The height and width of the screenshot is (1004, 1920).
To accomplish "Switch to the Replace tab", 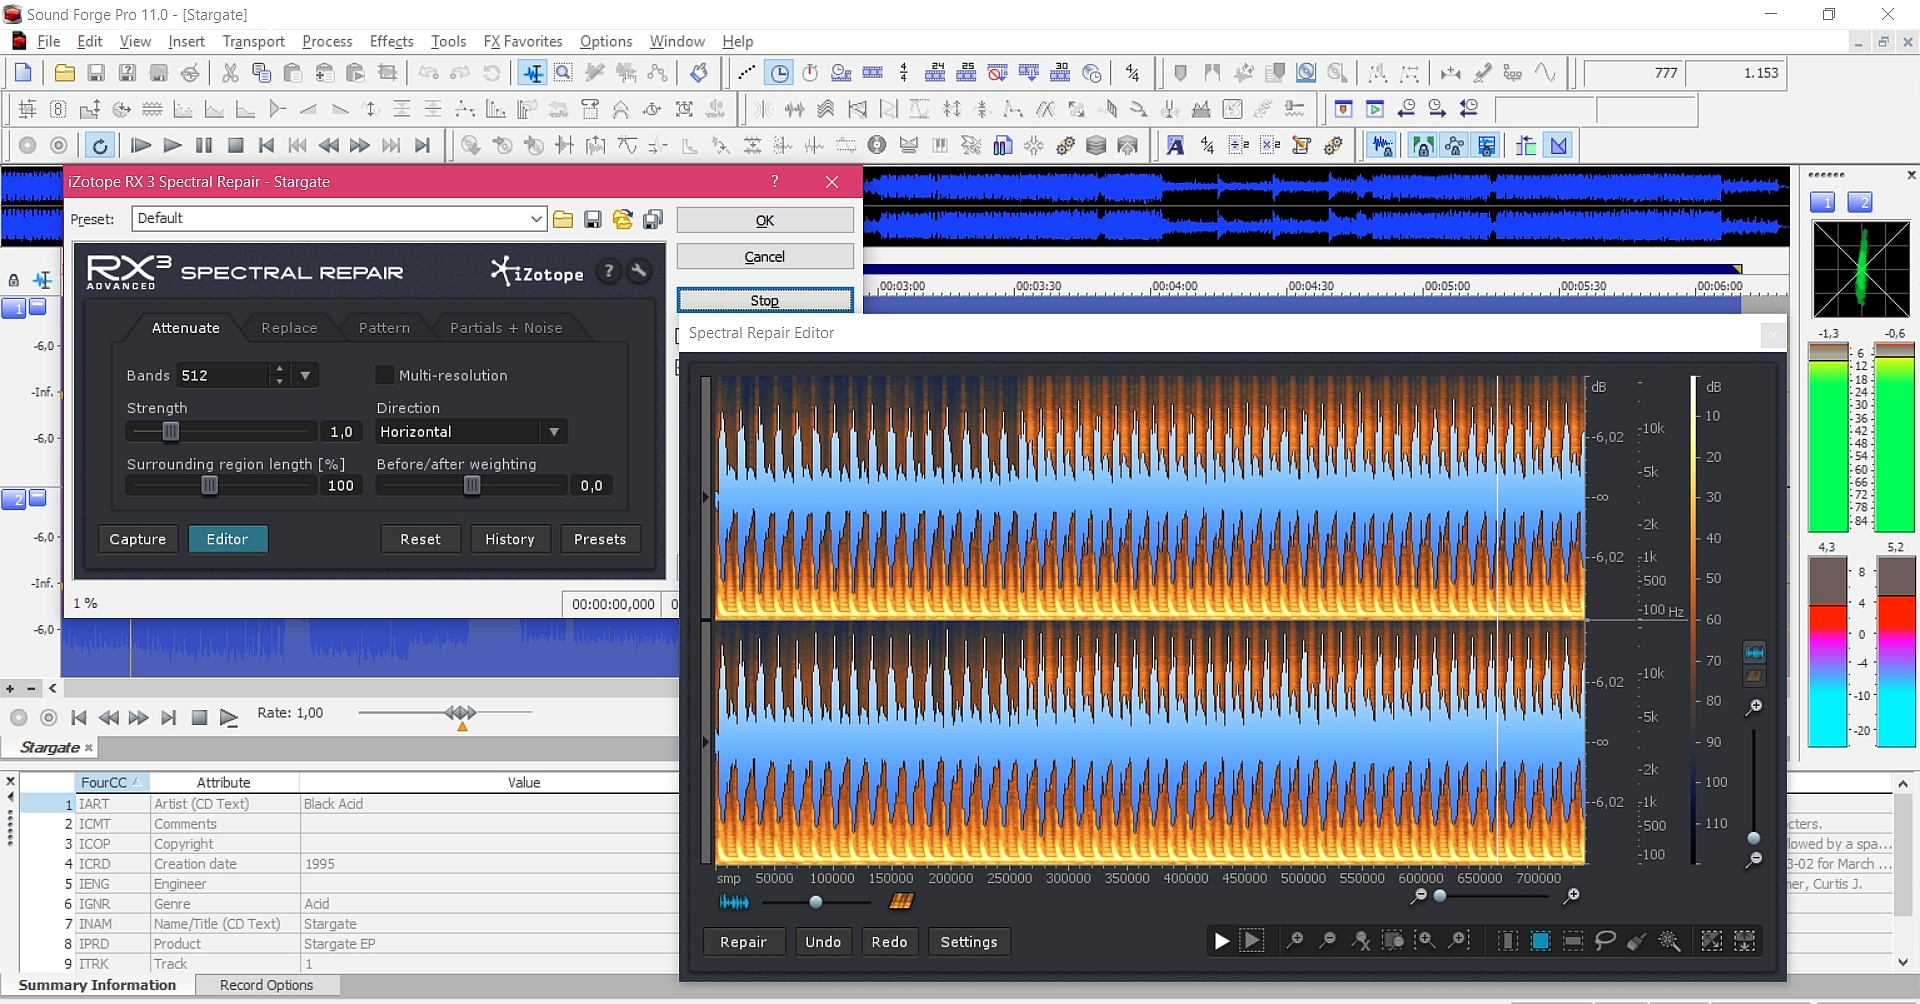I will pyautogui.click(x=289, y=328).
